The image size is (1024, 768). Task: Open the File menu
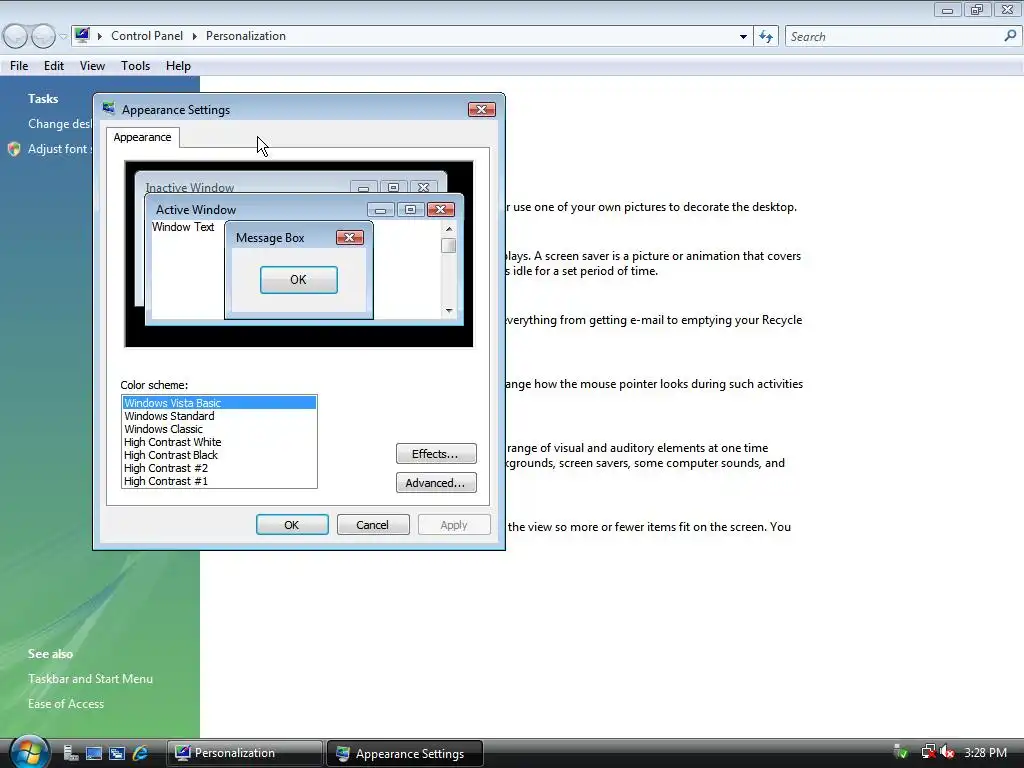[19, 66]
